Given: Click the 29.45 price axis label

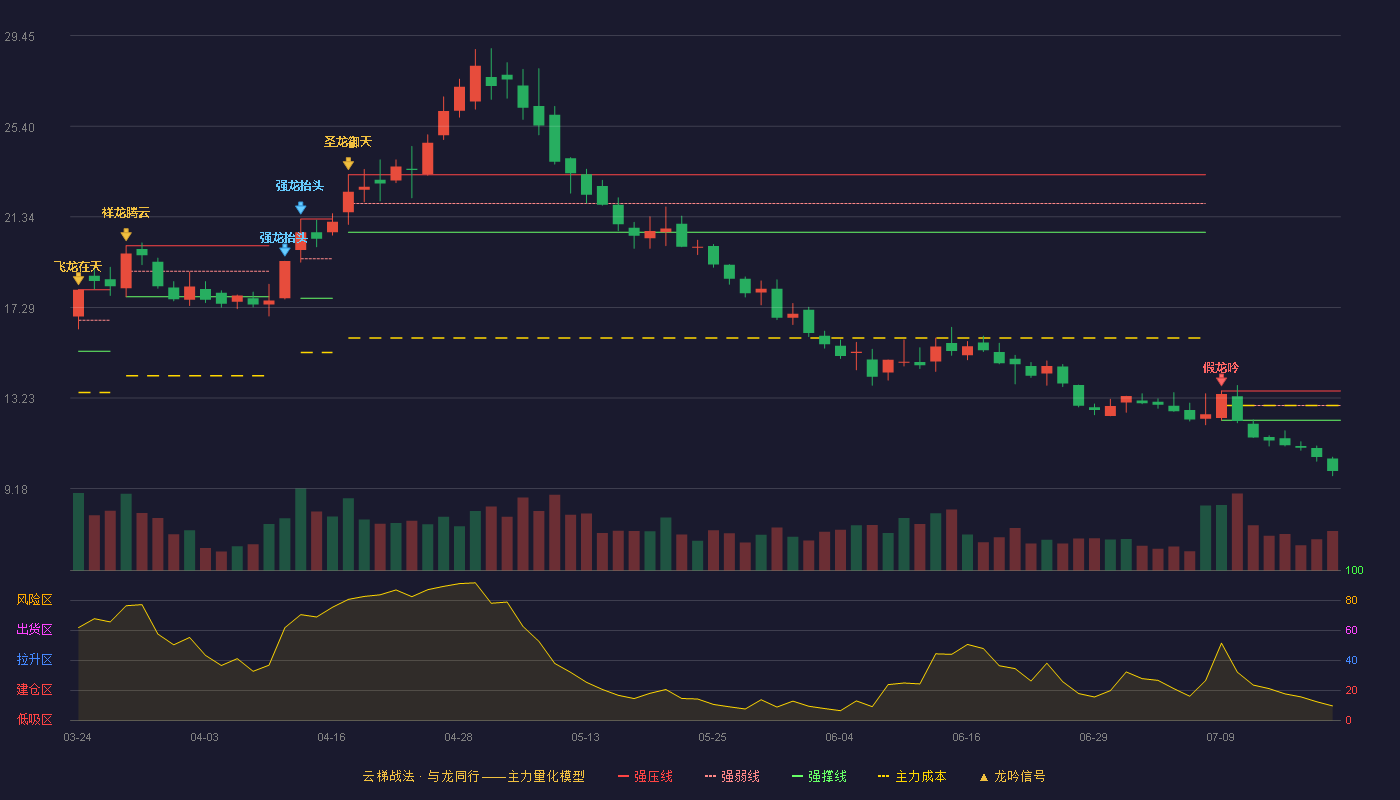Looking at the screenshot, I should [19, 37].
